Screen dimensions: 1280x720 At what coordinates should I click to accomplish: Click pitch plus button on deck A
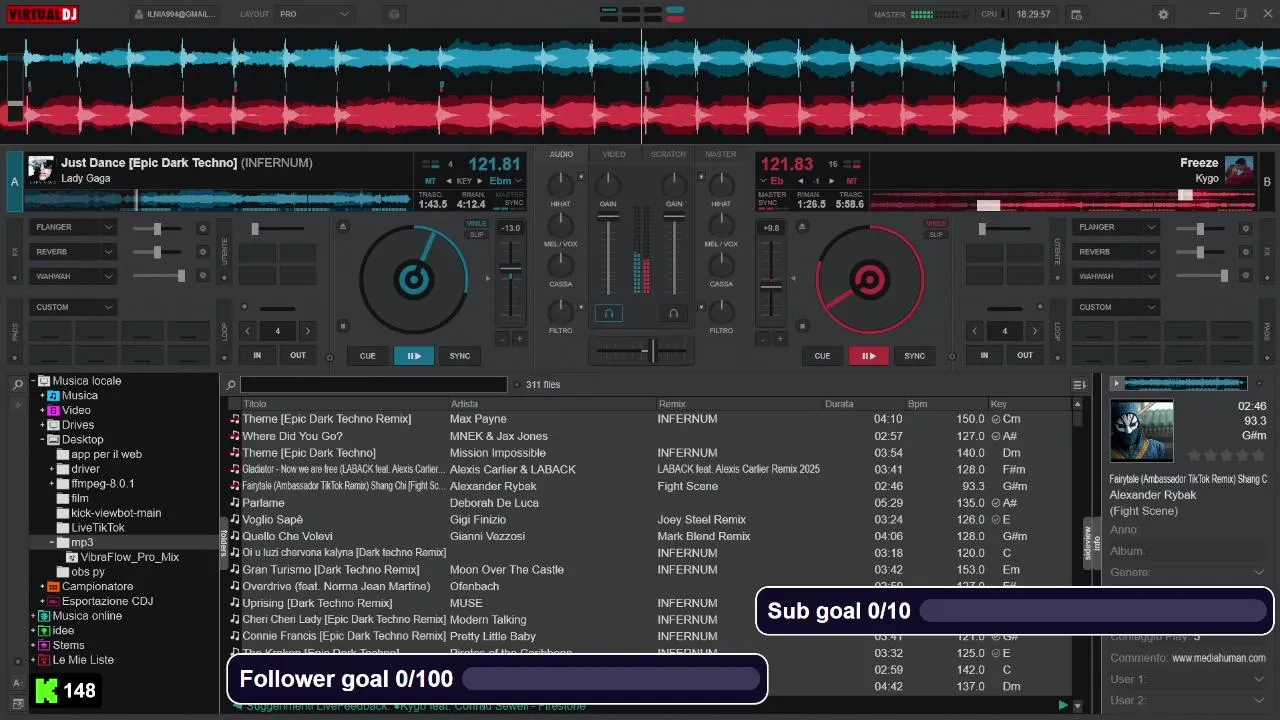519,339
